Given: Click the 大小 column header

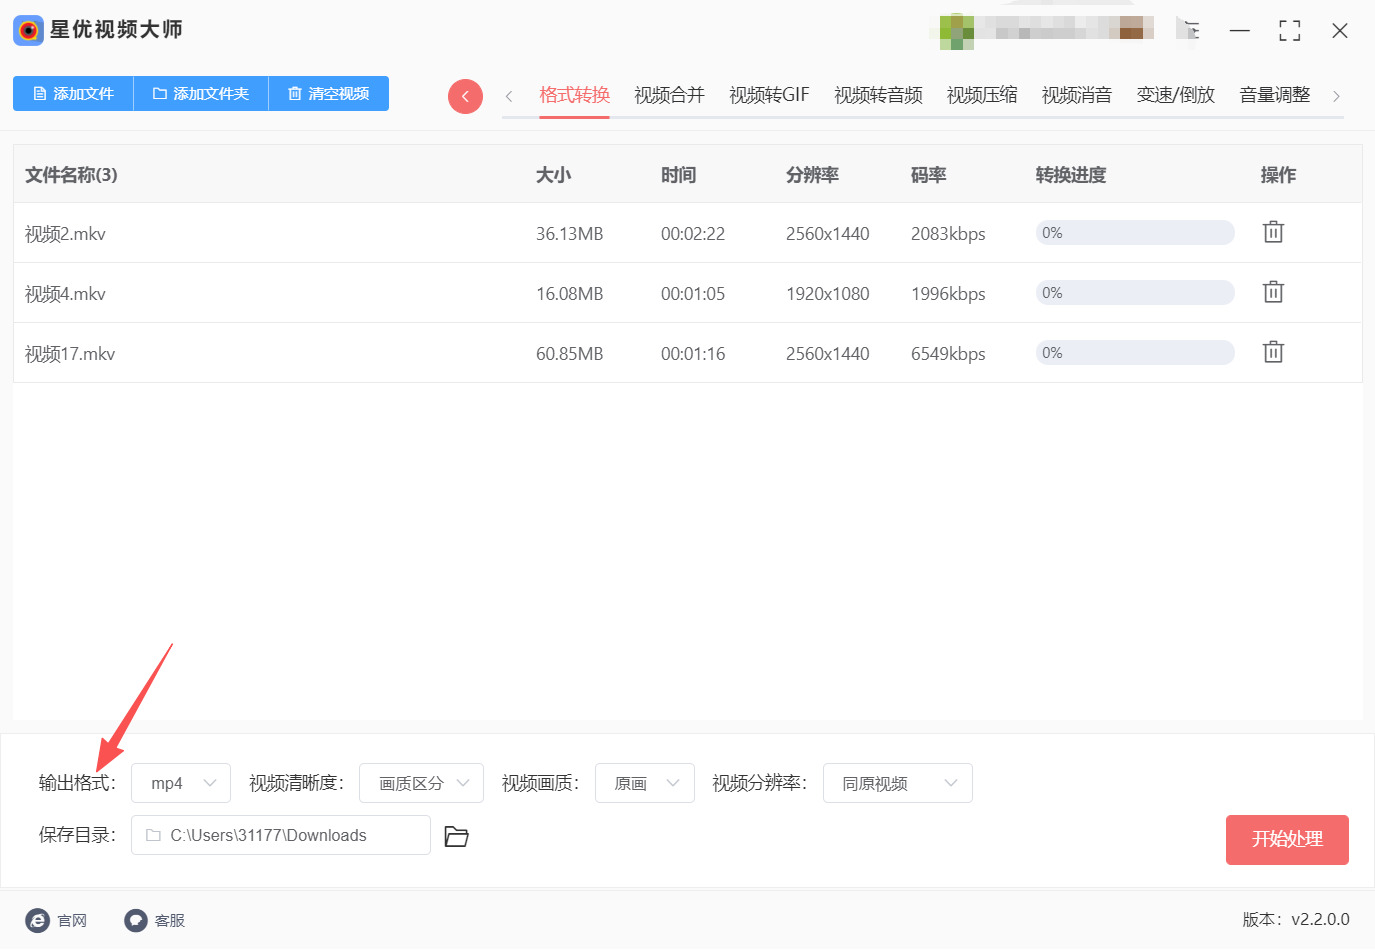Looking at the screenshot, I should click(x=553, y=175).
